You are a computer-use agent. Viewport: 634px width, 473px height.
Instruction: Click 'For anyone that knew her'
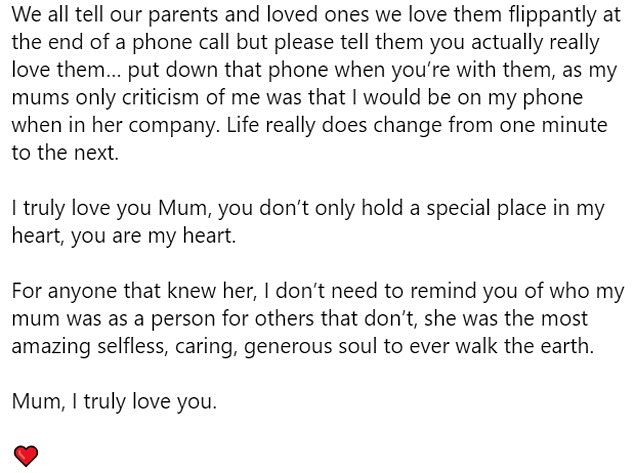coord(133,291)
